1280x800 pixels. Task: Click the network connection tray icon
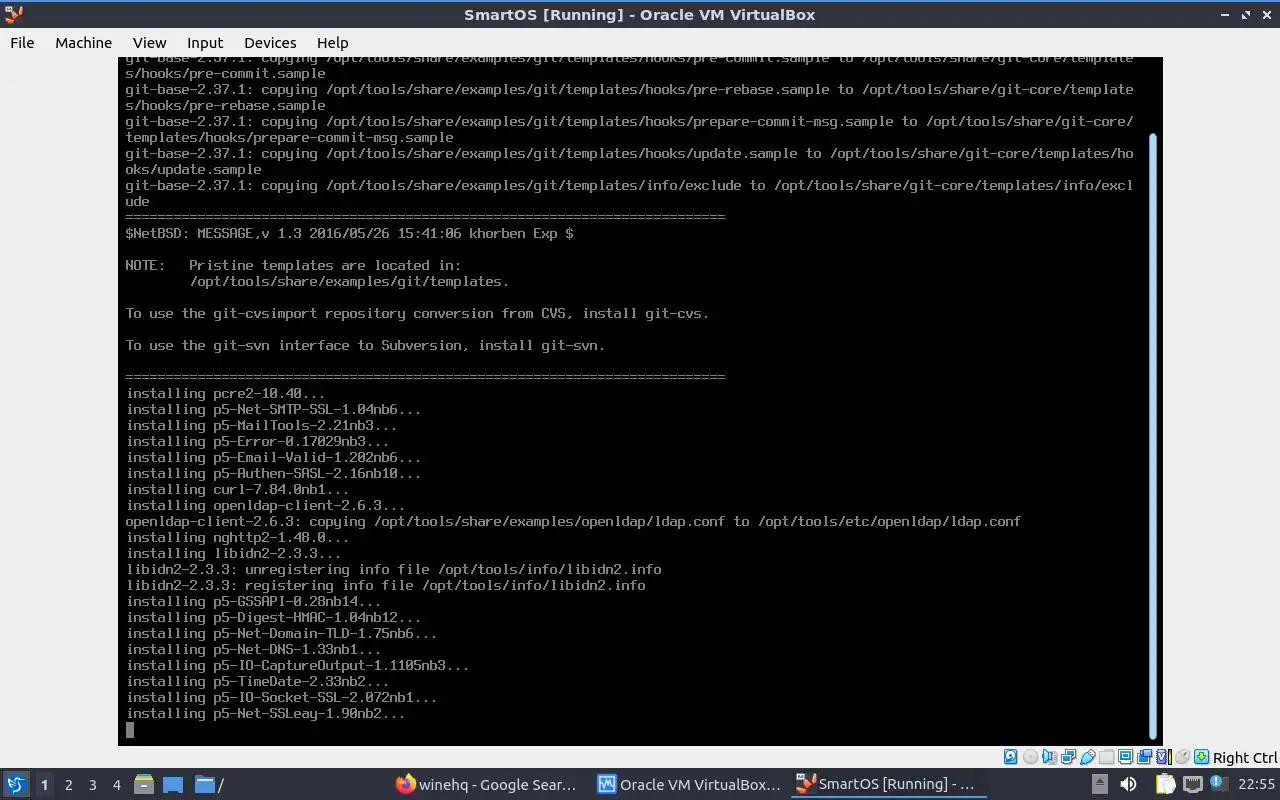(x=1193, y=784)
